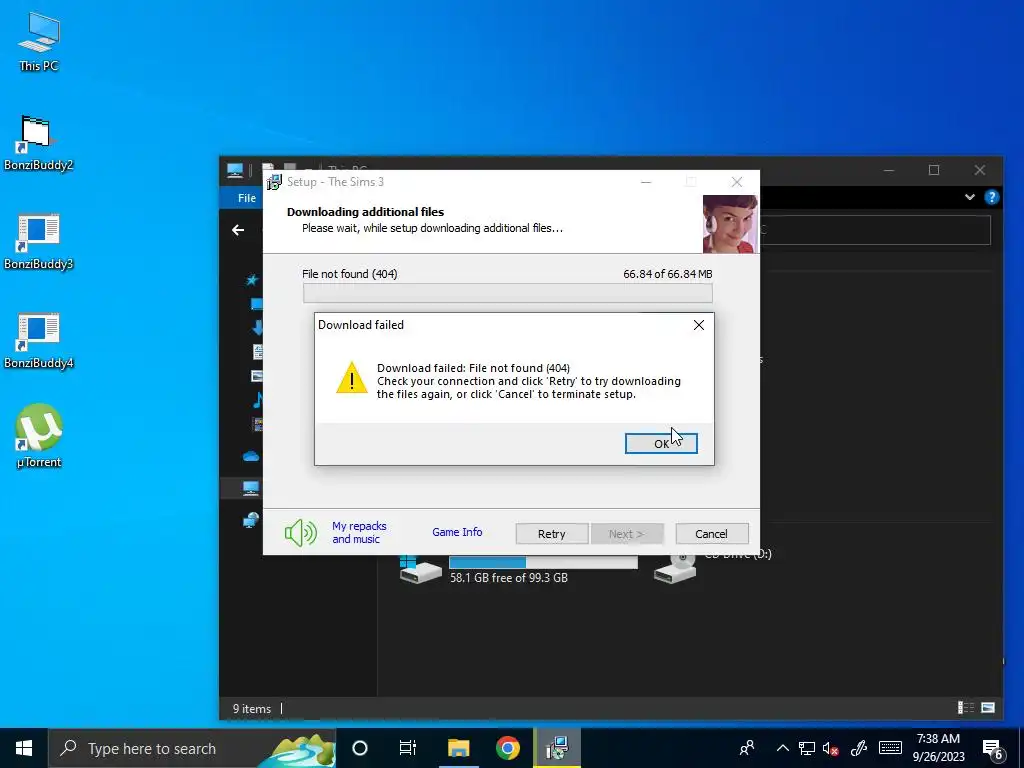Select BonziBuddy4 desktop shortcut

click(39, 342)
